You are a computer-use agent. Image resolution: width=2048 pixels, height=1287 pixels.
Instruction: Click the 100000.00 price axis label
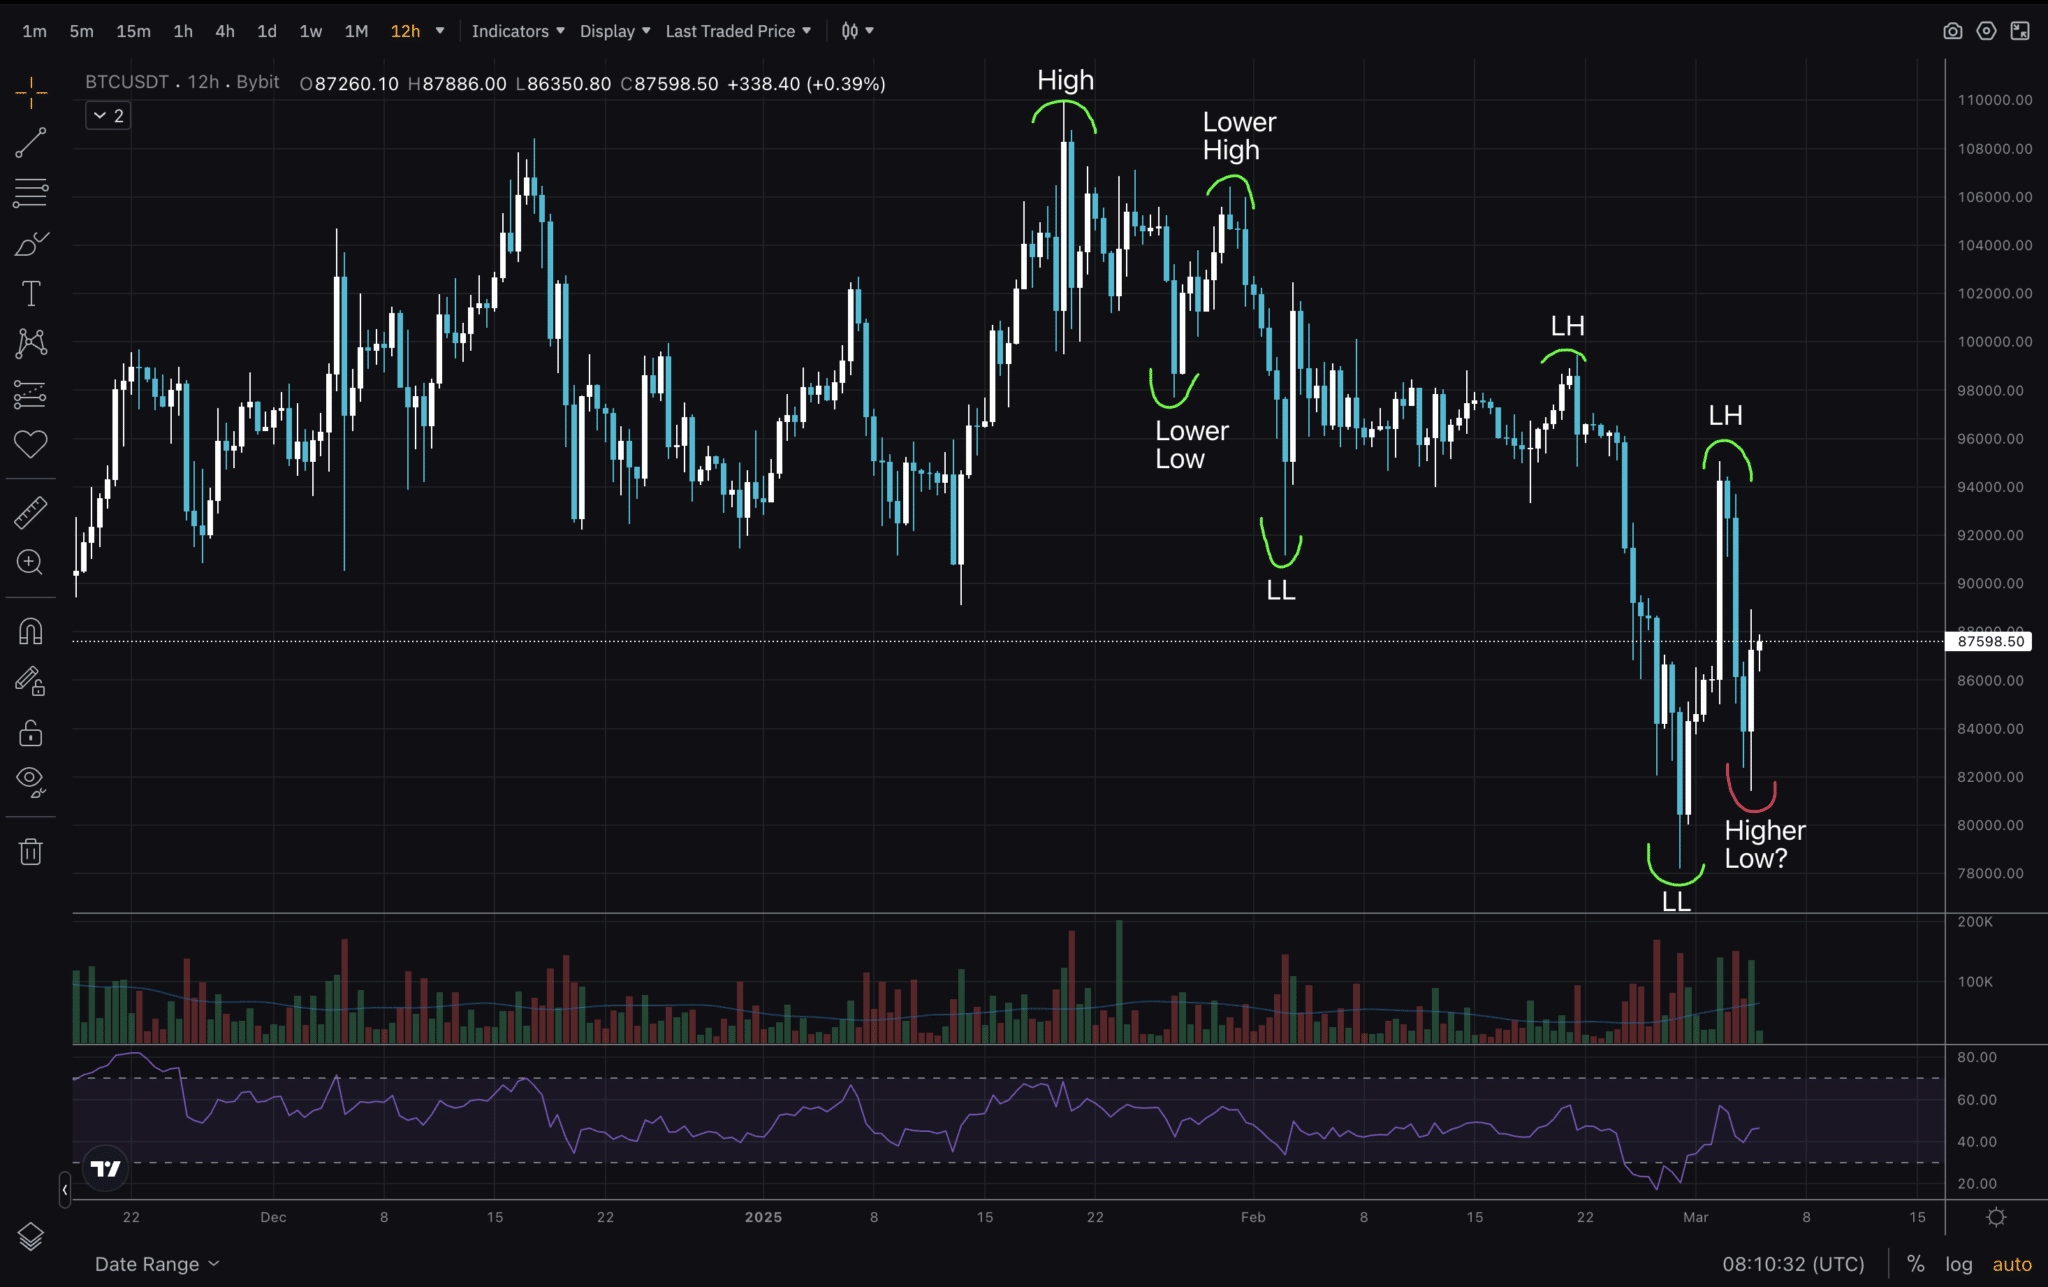(x=1994, y=342)
